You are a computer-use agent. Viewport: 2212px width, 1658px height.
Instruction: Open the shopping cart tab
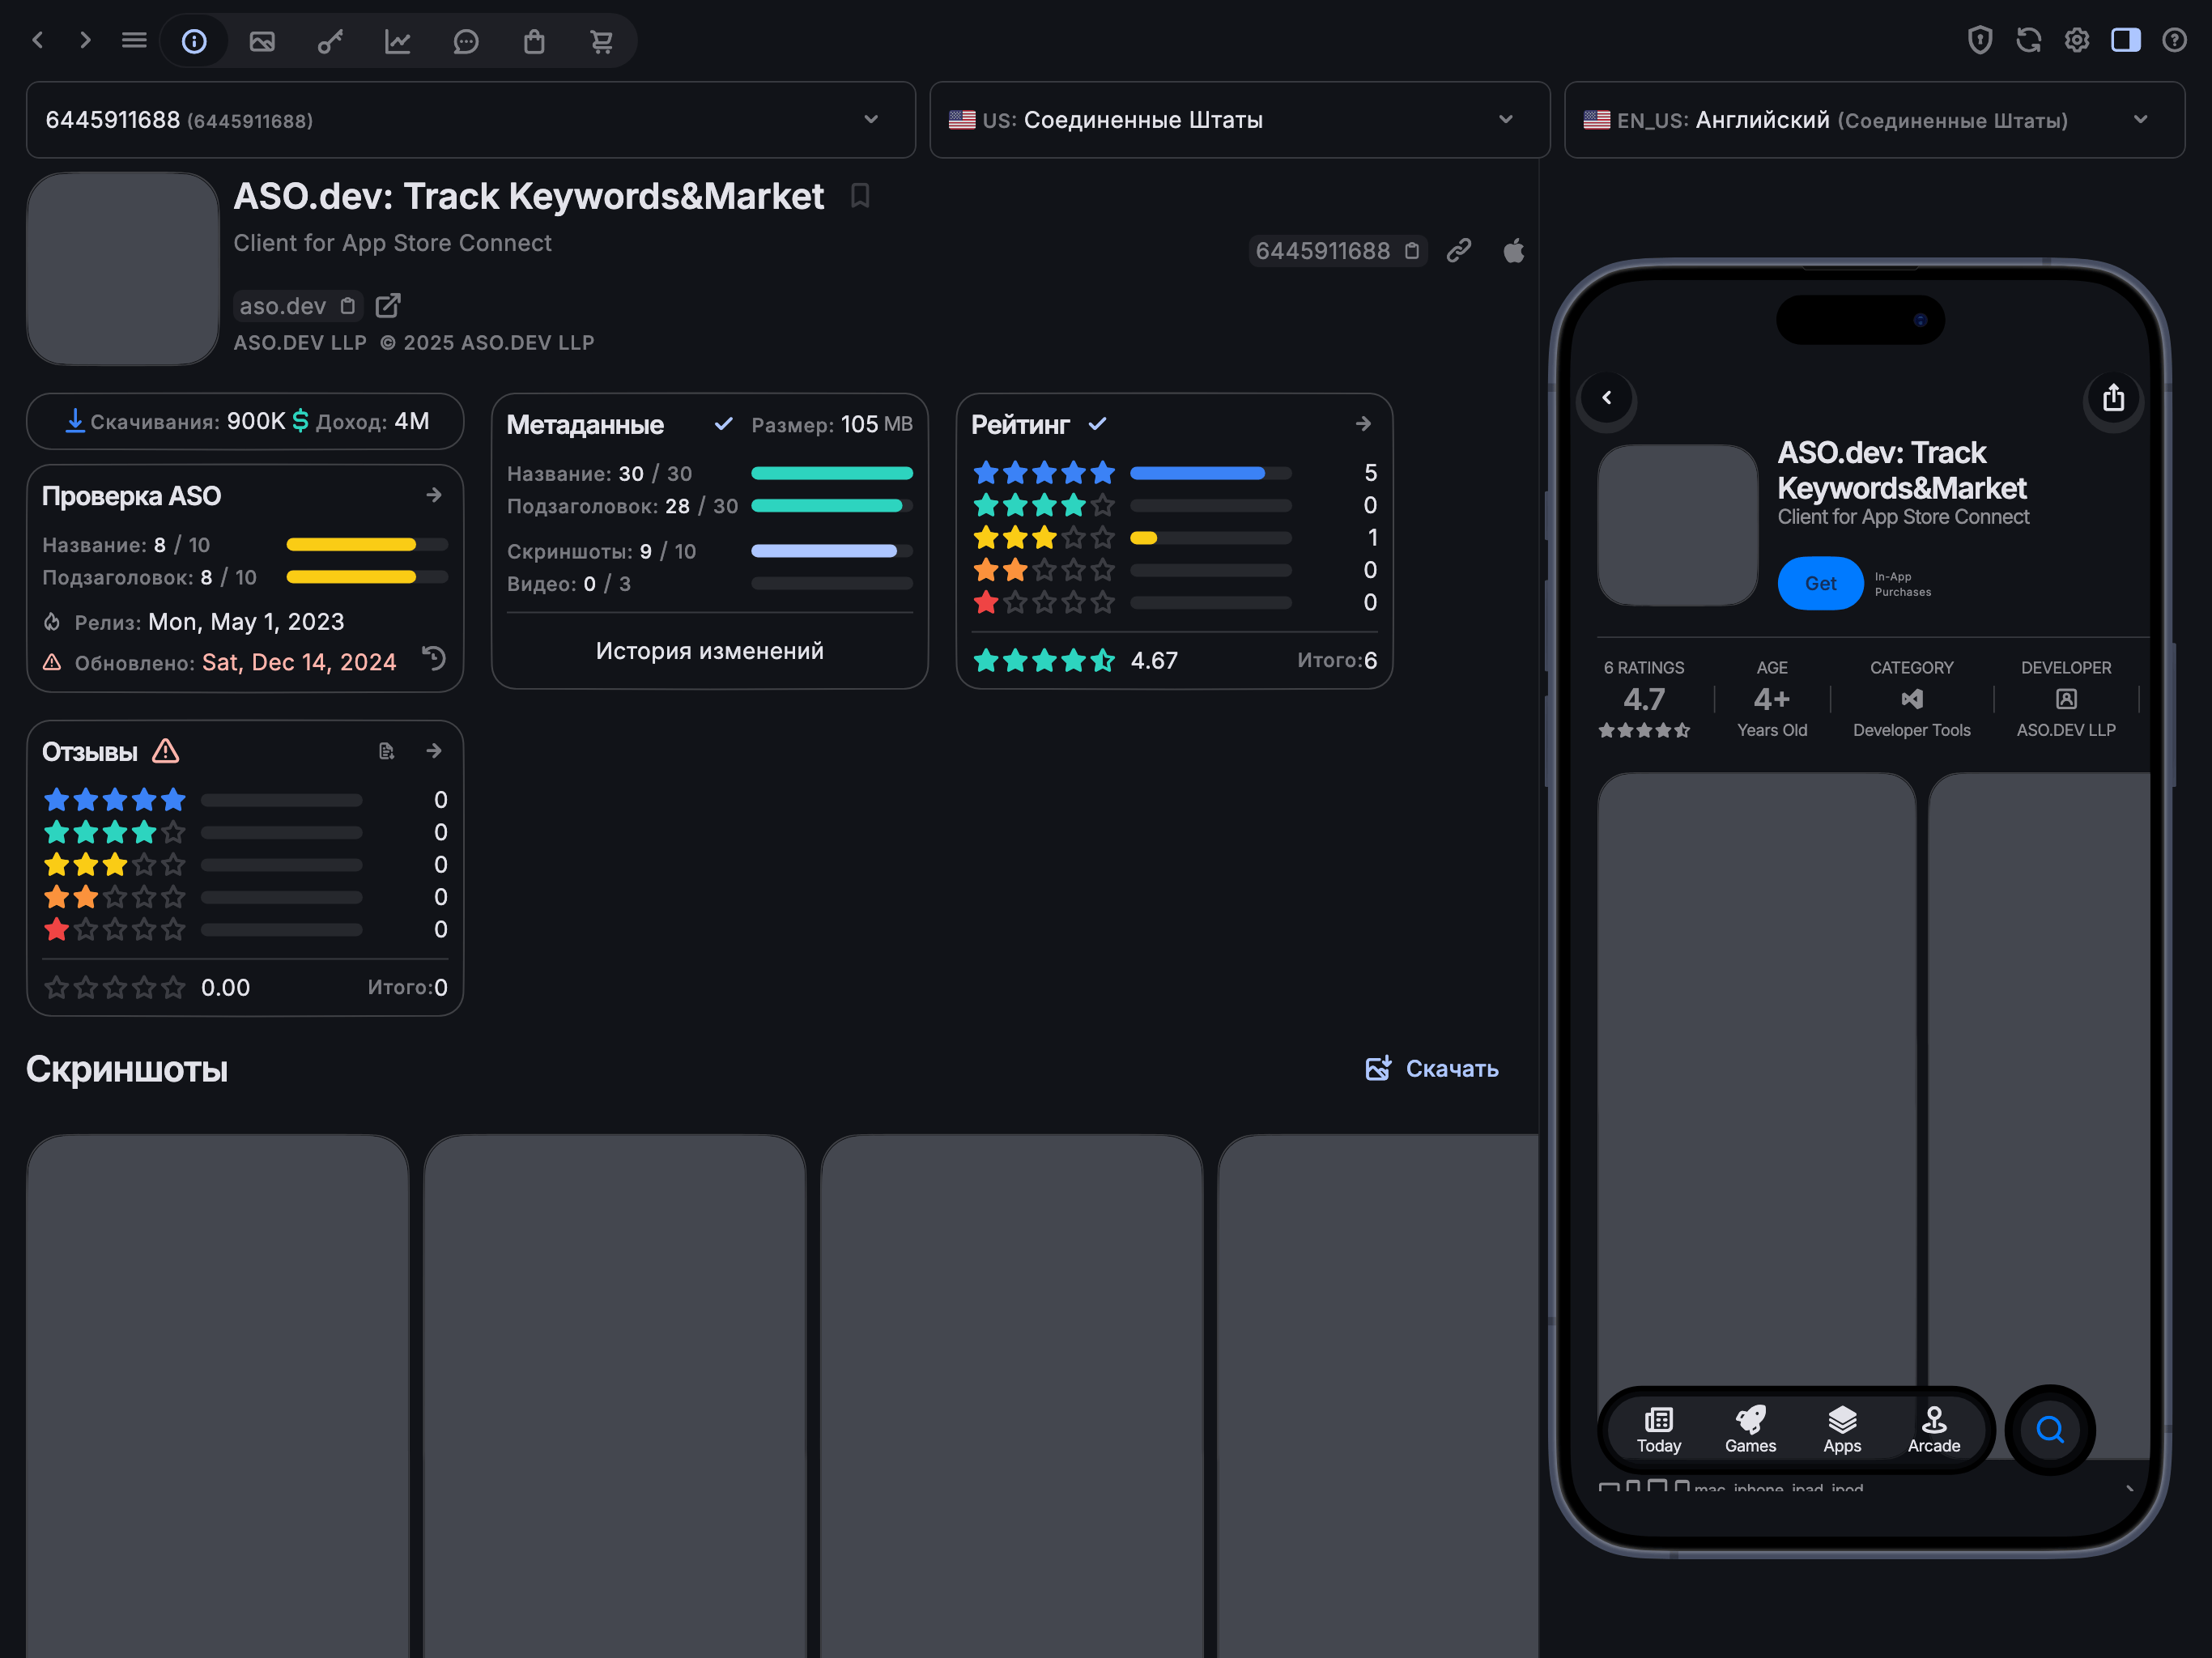602,41
